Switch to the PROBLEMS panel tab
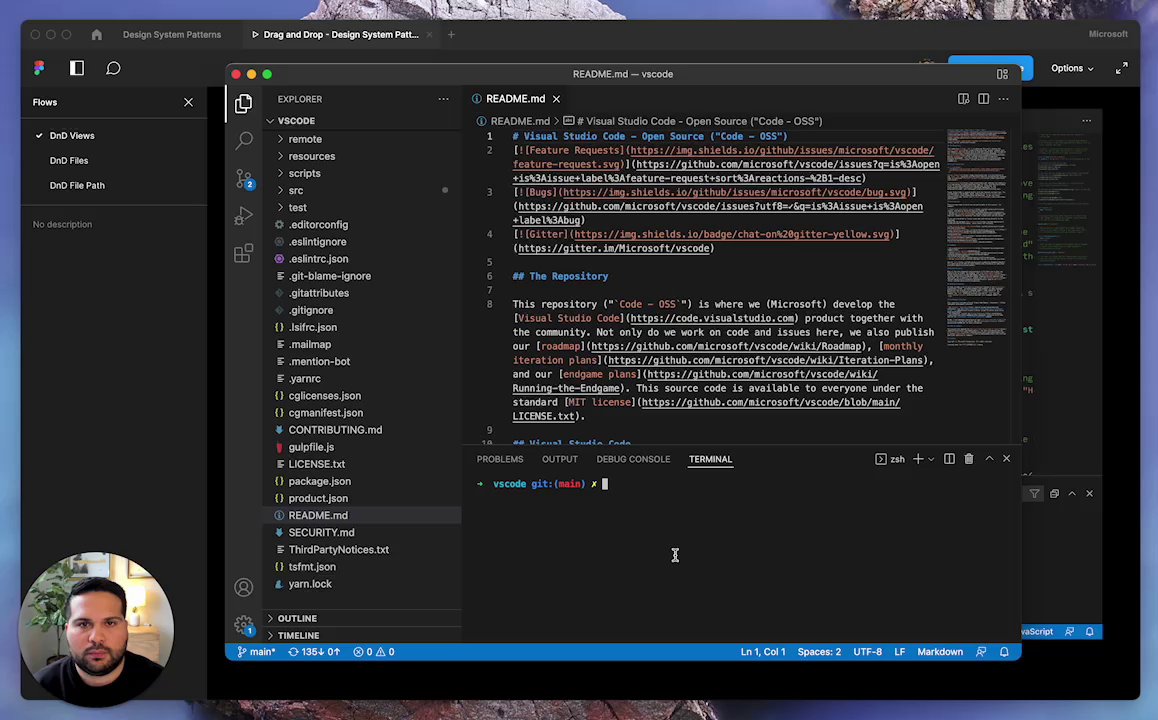Screen dimensions: 1158x720 pos(500,459)
